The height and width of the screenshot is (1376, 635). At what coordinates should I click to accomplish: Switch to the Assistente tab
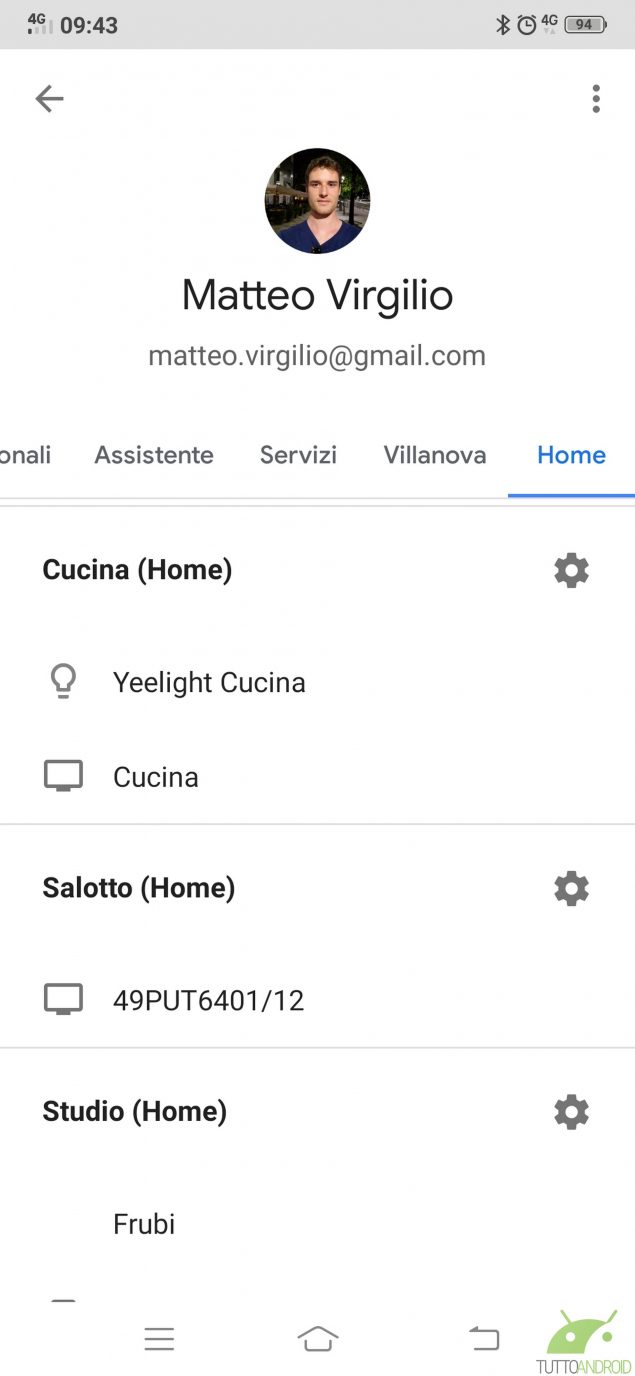click(154, 455)
